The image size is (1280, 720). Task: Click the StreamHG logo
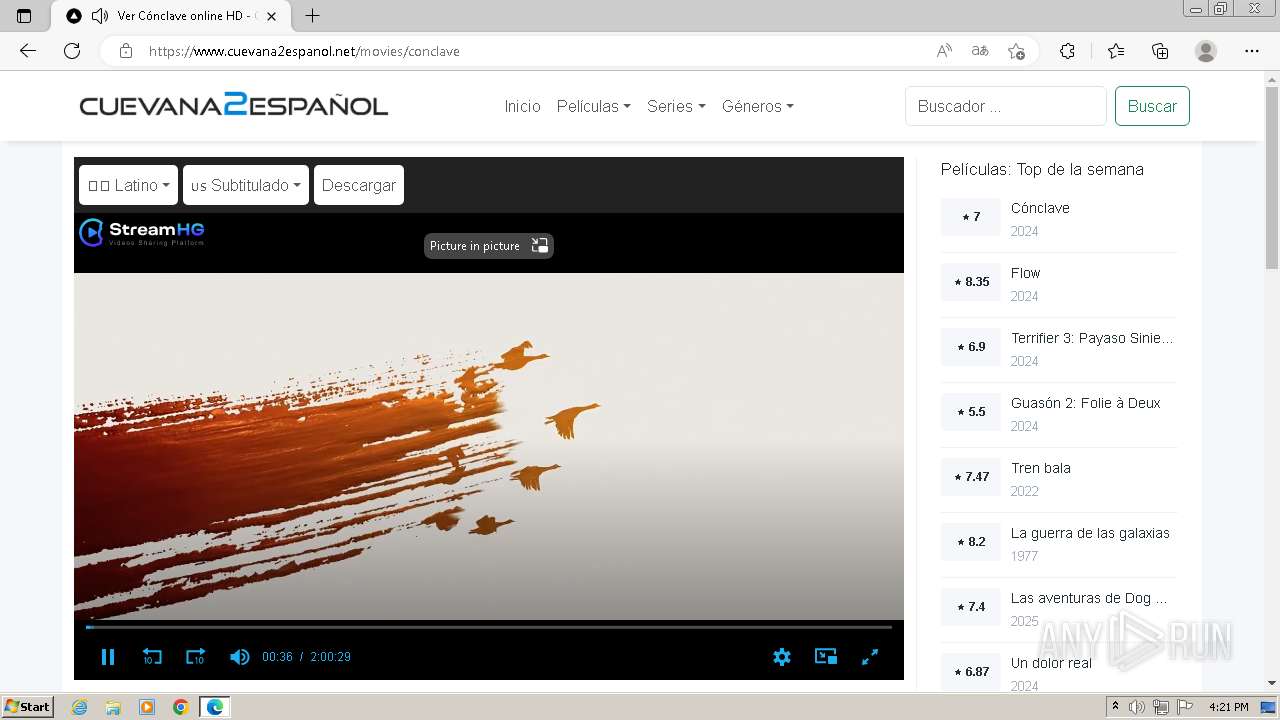pyautogui.click(x=142, y=233)
